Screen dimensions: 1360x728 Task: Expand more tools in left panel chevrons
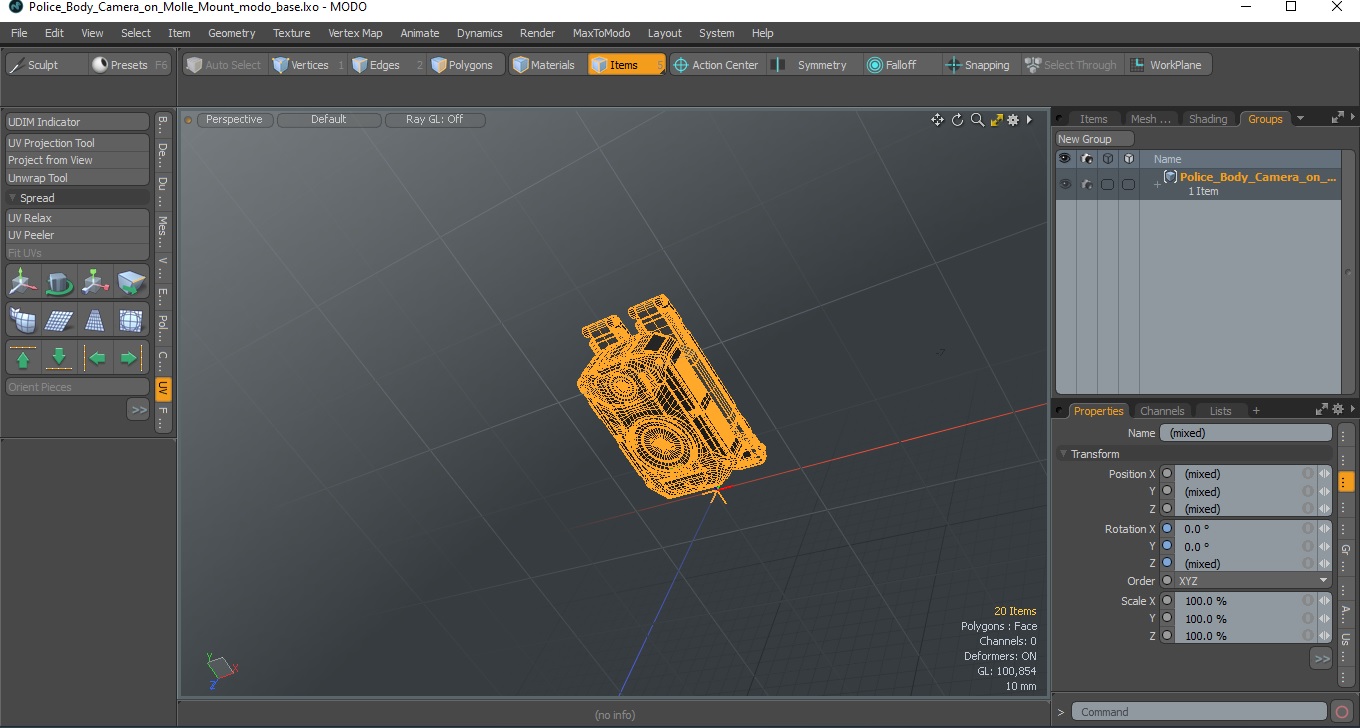[x=138, y=409]
